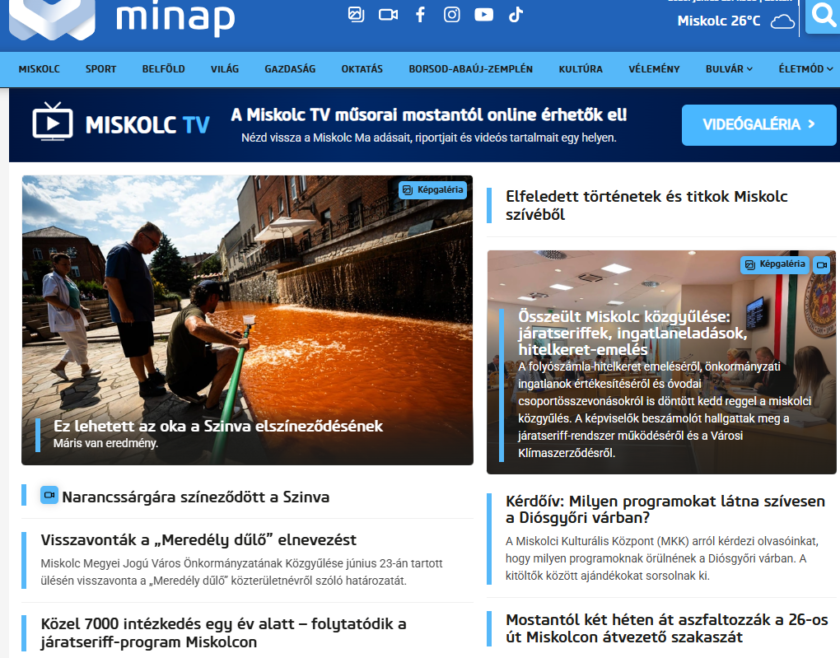This screenshot has height=658, width=840.
Task: Click 'Máris van eredmény.' subtitle
Action: tap(106, 443)
